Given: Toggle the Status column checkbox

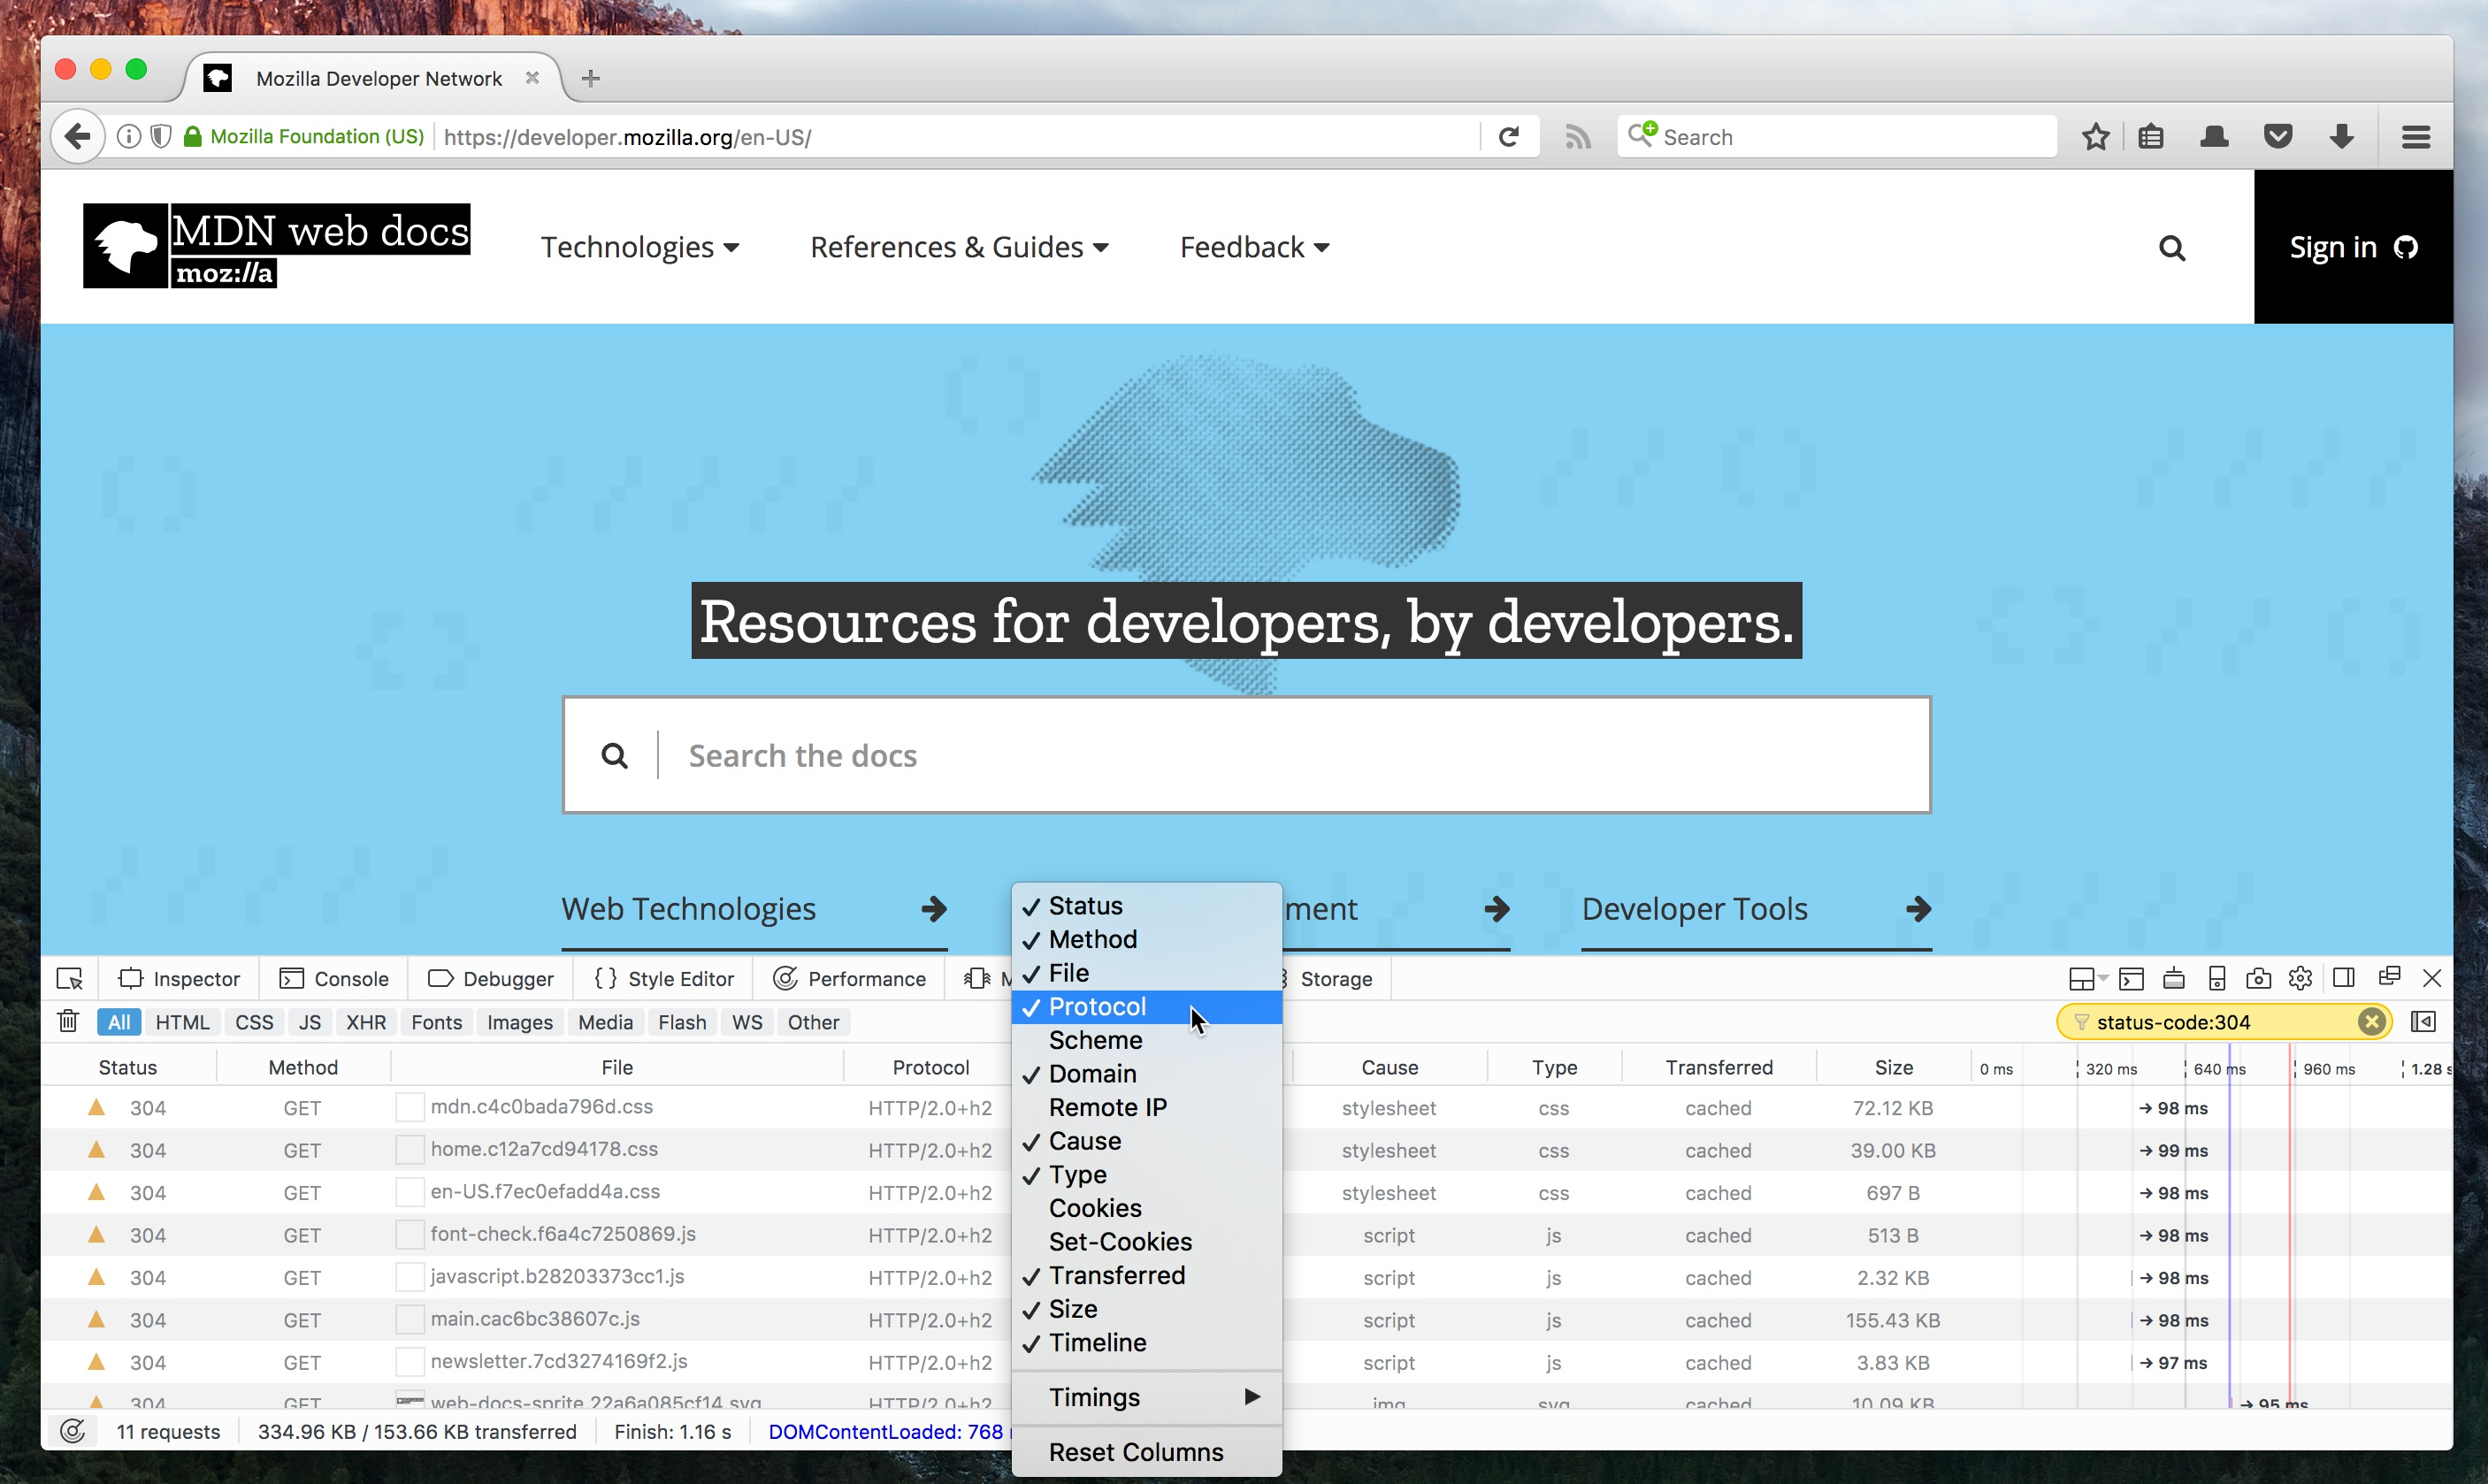Looking at the screenshot, I should 1084,905.
